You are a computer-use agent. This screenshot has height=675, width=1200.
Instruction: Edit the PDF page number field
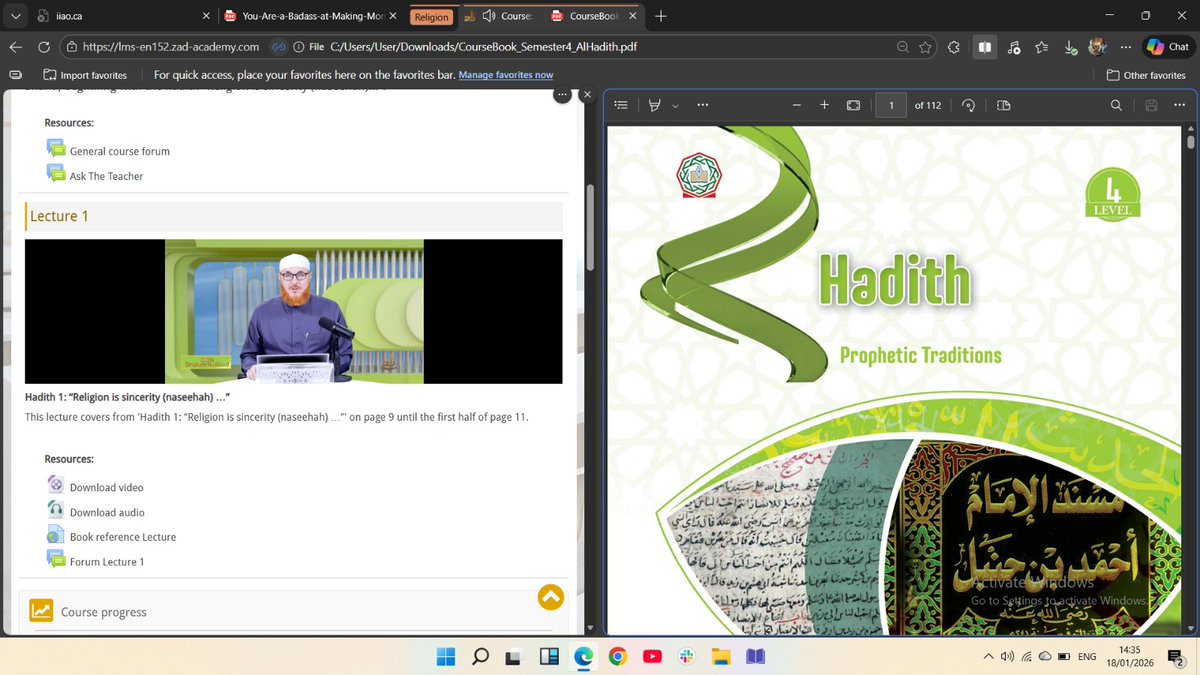(x=891, y=104)
